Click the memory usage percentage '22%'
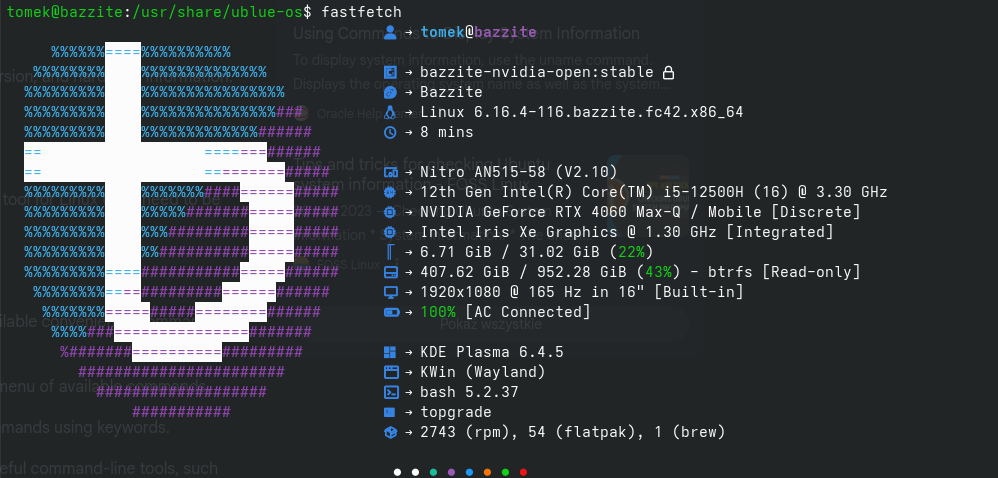 631,252
